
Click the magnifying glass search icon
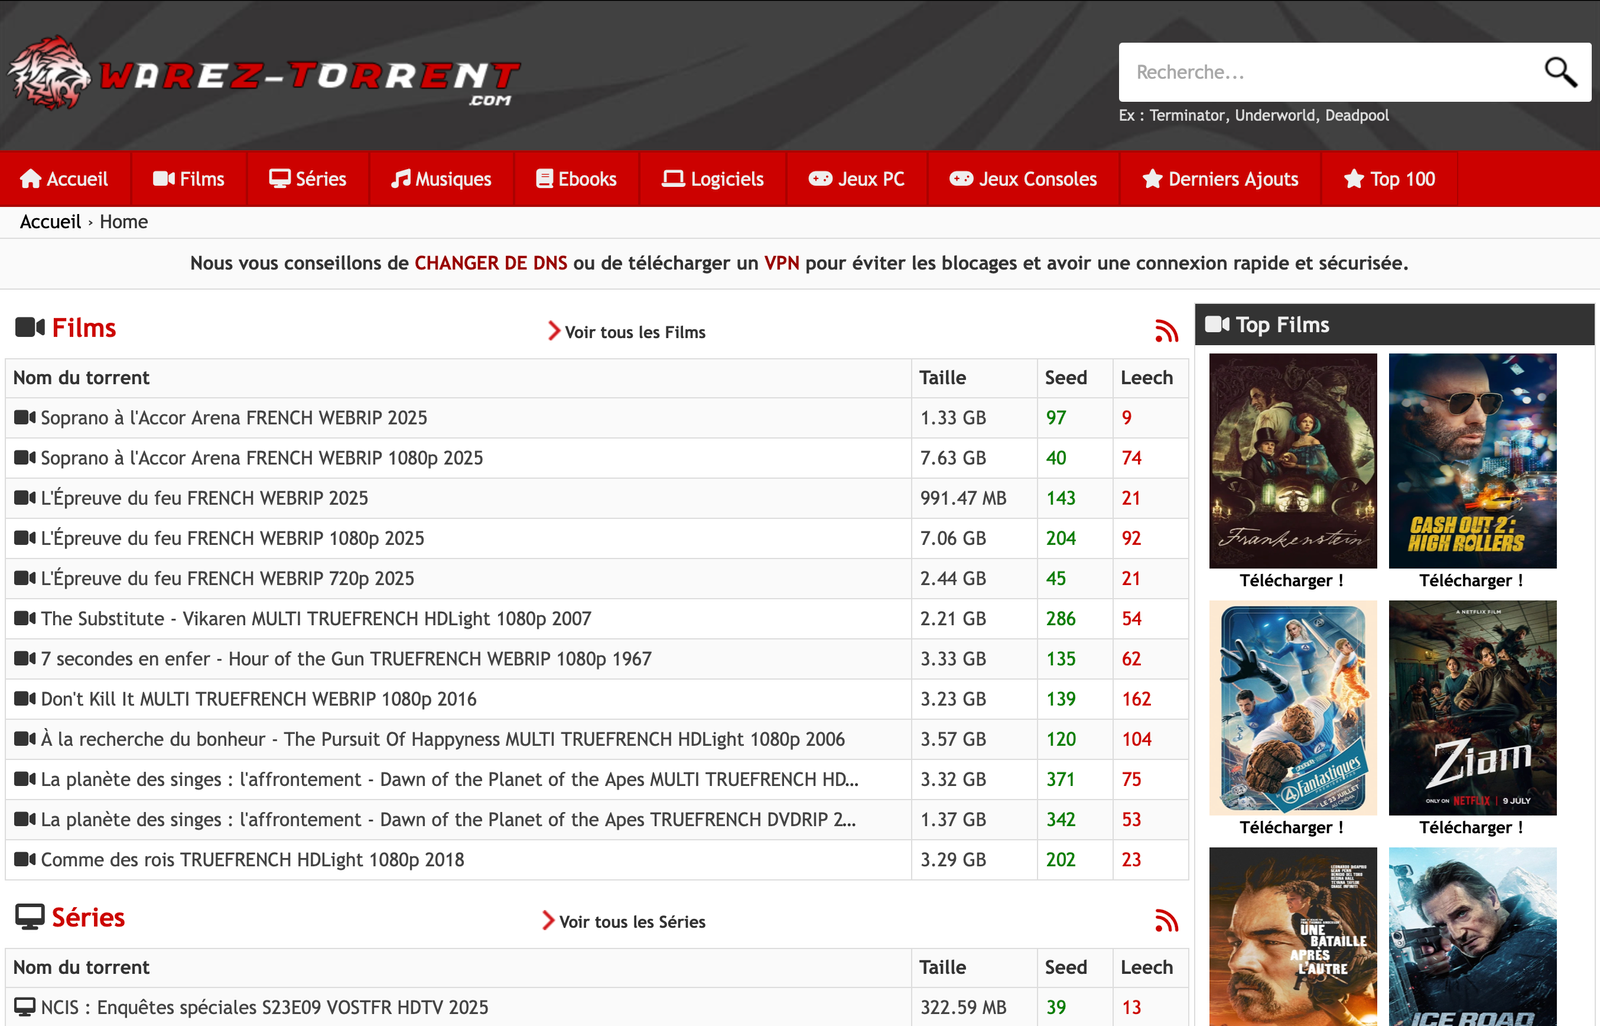coord(1560,72)
